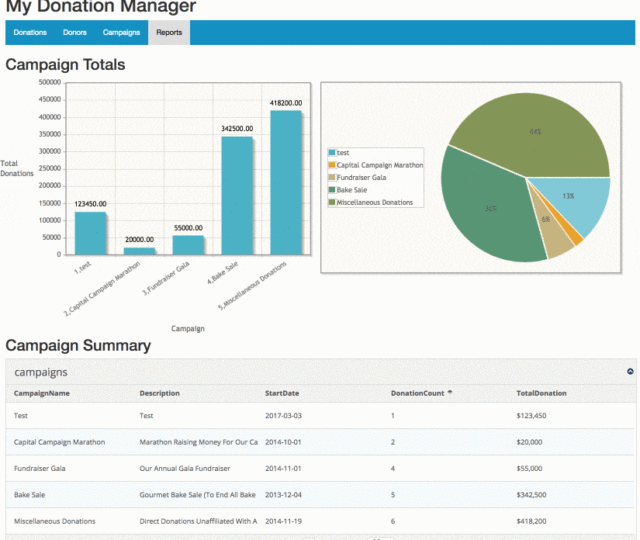This screenshot has width=640, height=540.
Task: Click 'Marathon Raising Money For Our Ca' description
Action: point(198,442)
